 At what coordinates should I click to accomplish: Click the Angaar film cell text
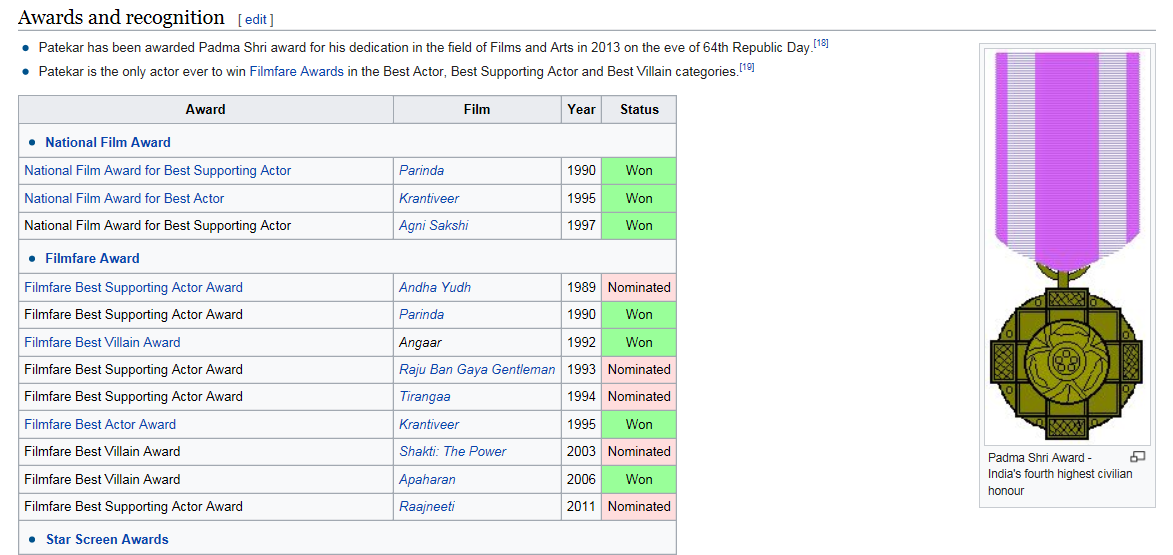tap(420, 342)
